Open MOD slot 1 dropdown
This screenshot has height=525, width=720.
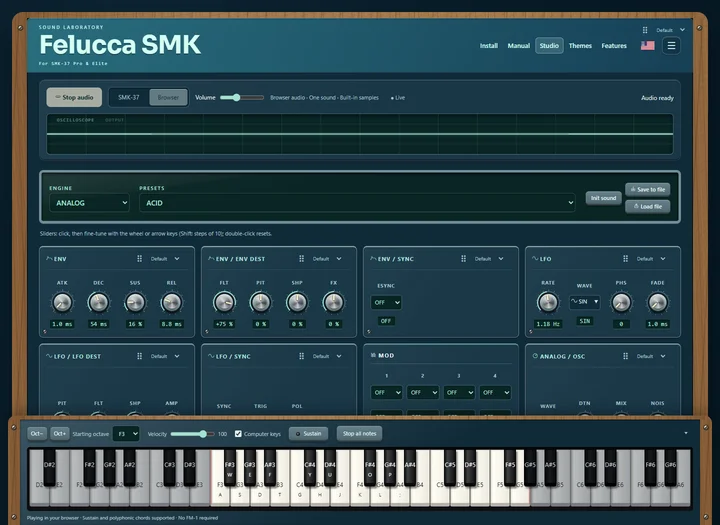[x=386, y=392]
